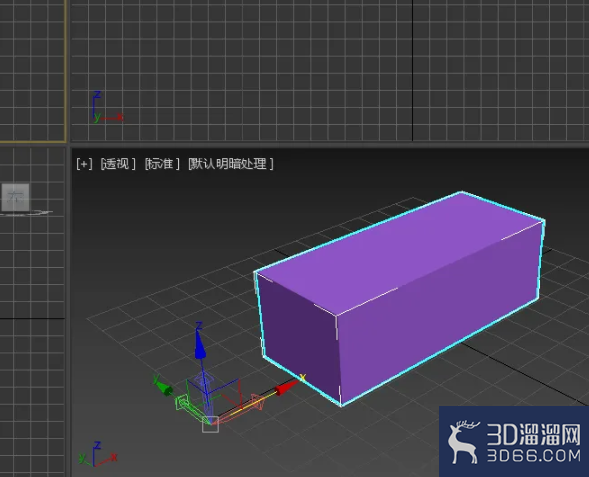Open the 透视 point-of-view viewport menu
Image resolution: width=589 pixels, height=477 pixels.
118,164
